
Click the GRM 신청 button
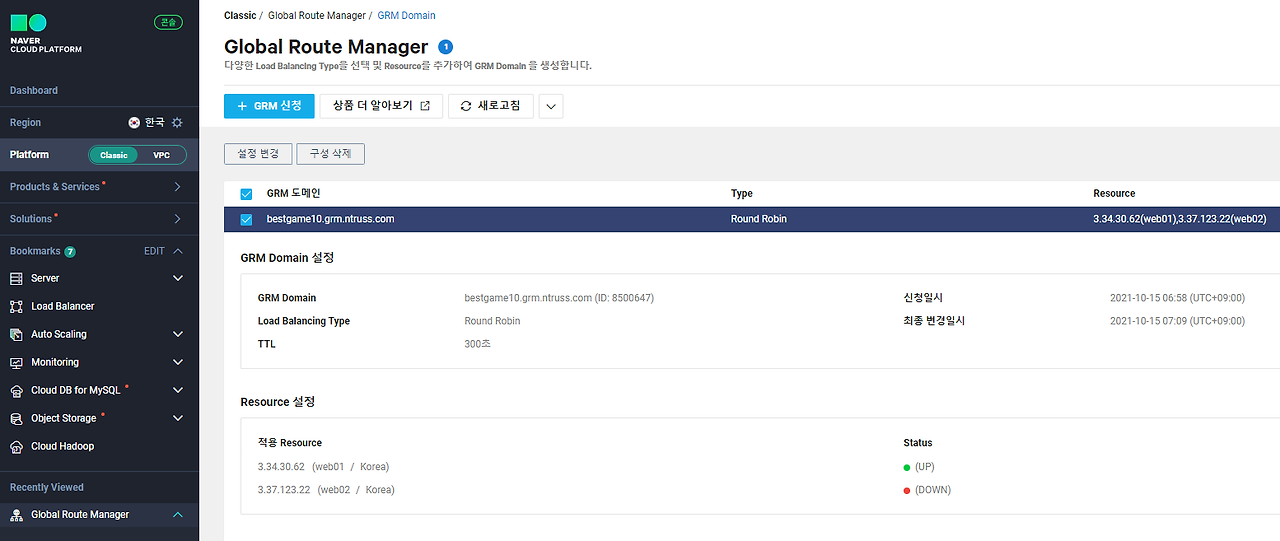click(x=269, y=106)
